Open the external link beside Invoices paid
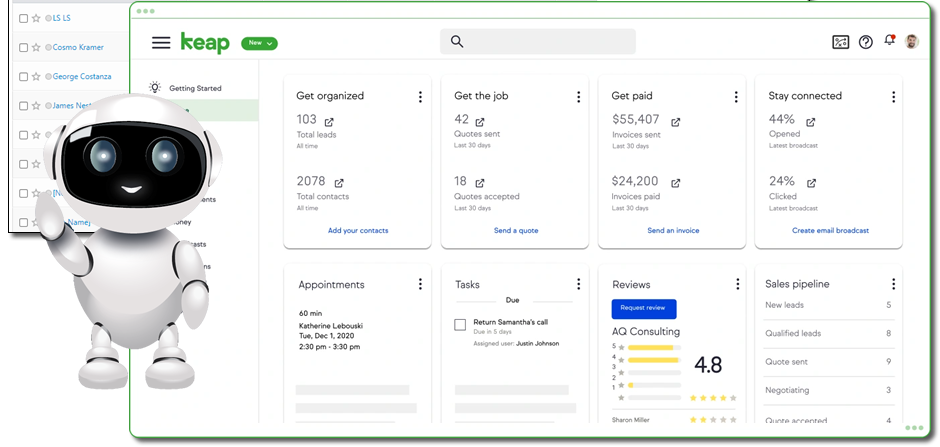The image size is (940, 447). [x=675, y=183]
